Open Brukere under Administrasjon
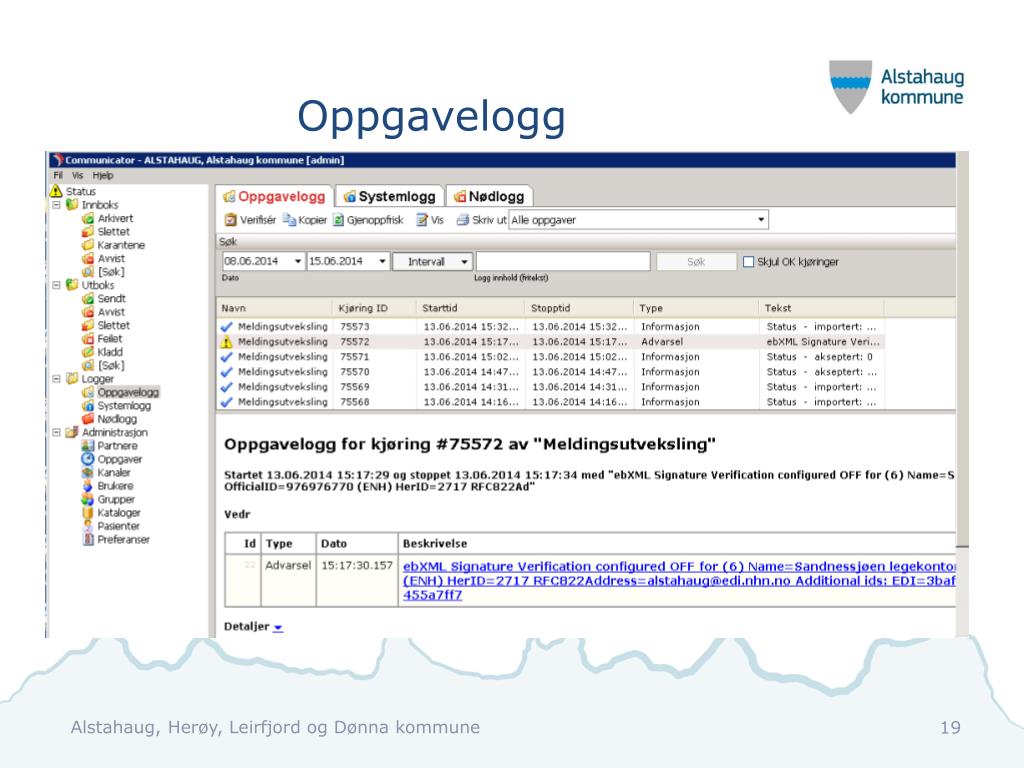 click(107, 486)
